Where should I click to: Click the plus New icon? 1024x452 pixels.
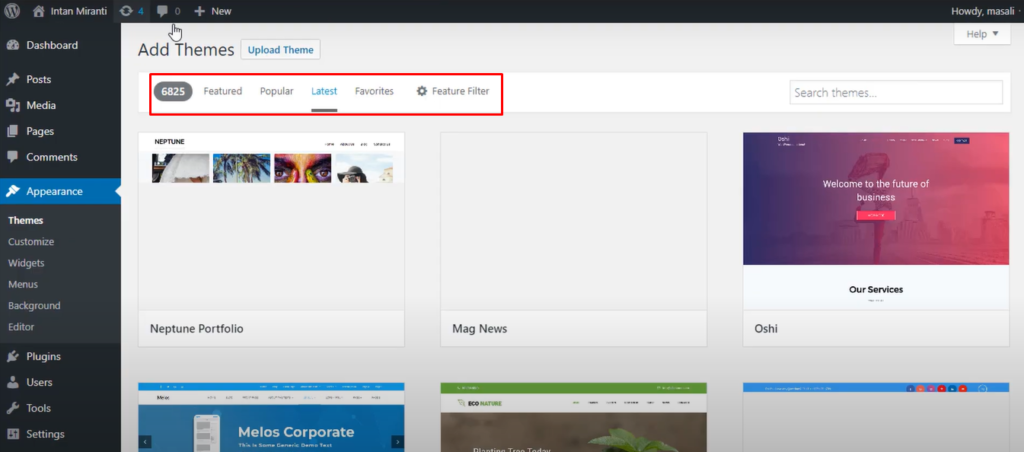coord(200,11)
